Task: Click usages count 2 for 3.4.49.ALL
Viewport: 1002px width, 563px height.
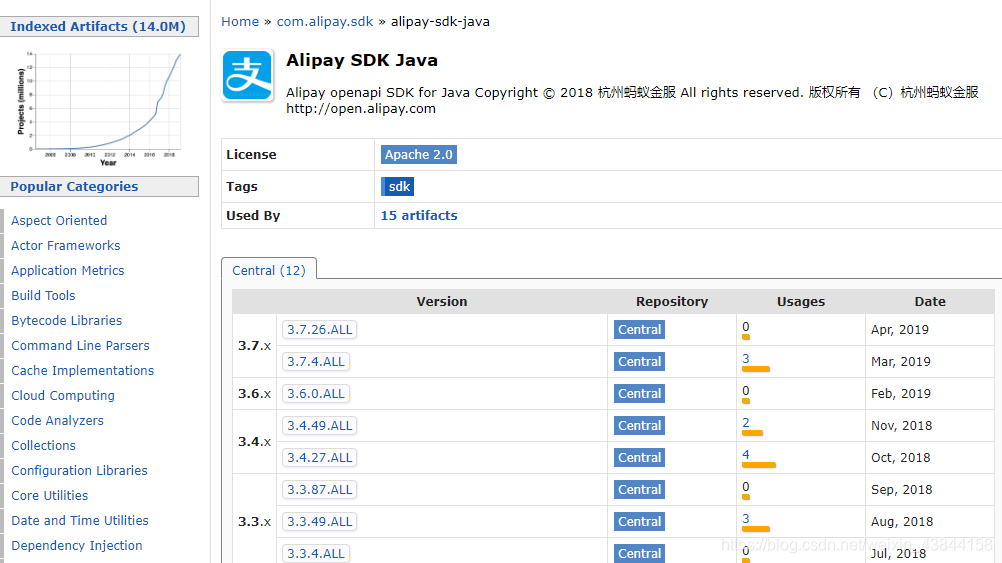Action: point(746,422)
